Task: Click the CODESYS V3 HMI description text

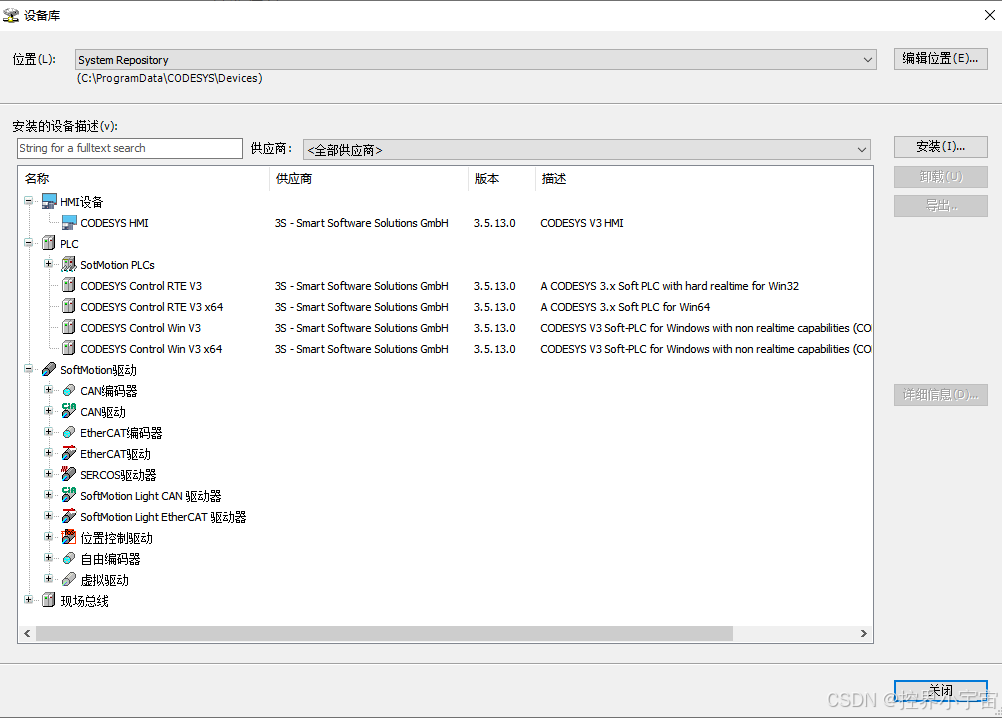Action: click(582, 223)
